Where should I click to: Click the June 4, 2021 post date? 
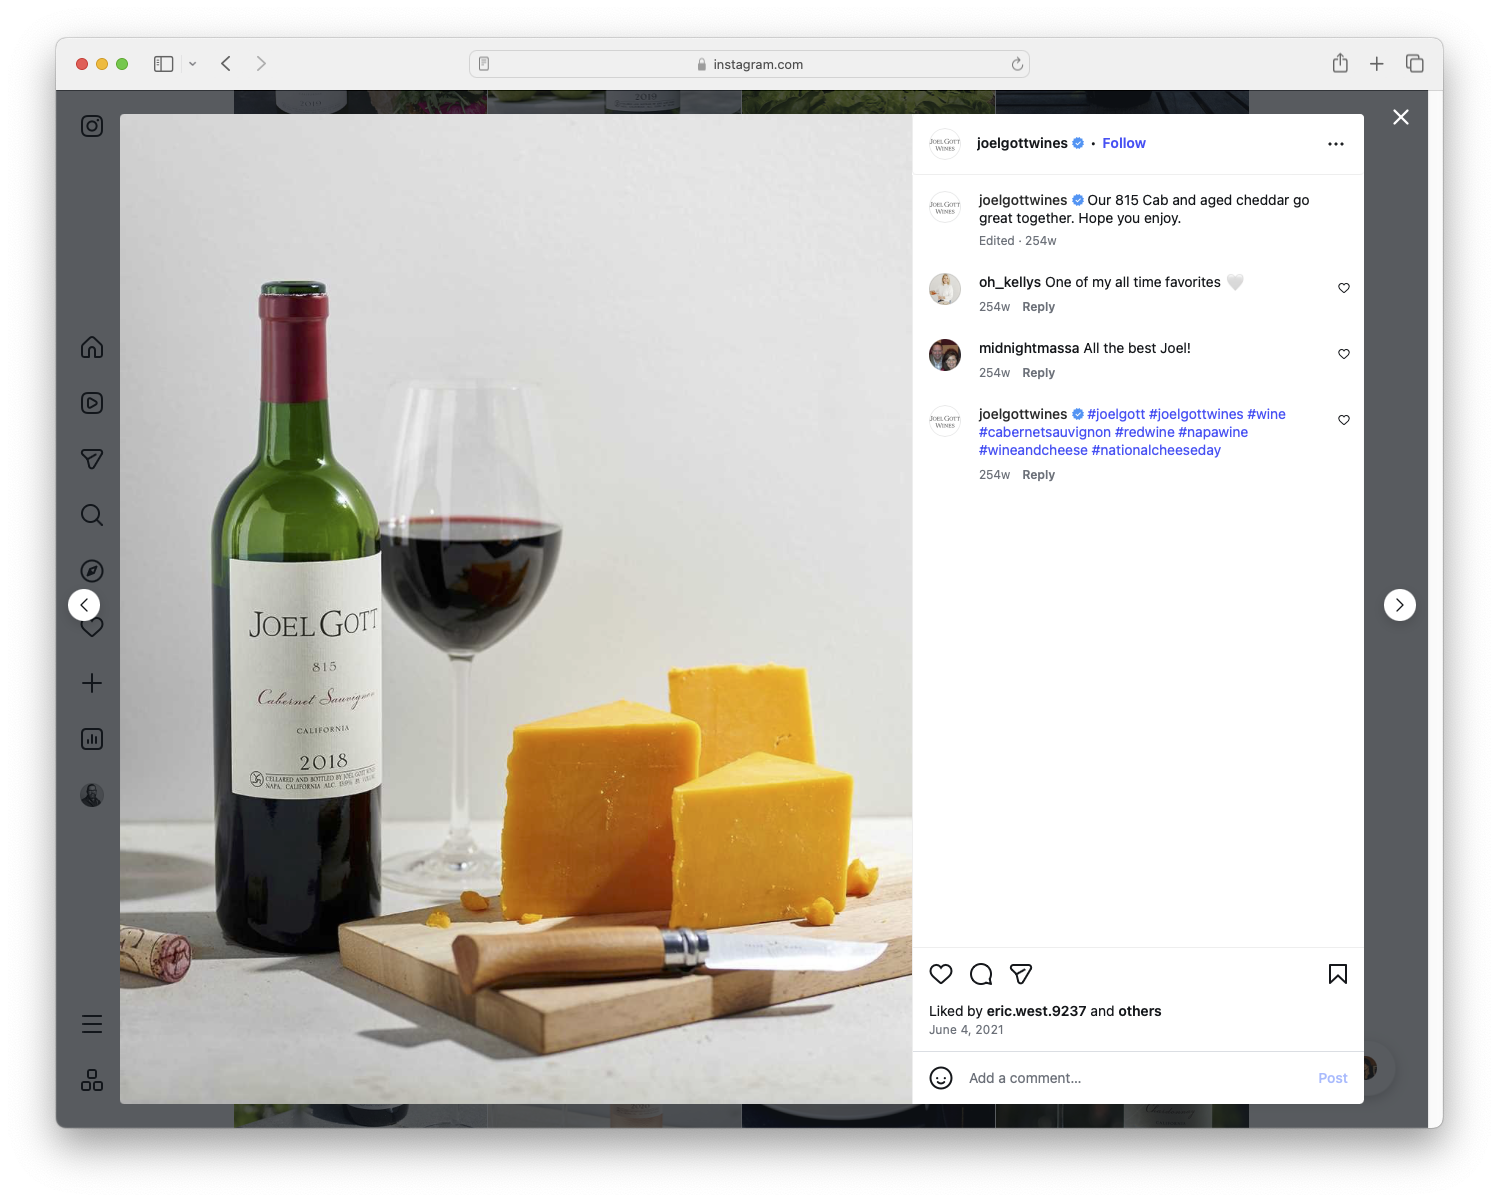(x=966, y=1030)
